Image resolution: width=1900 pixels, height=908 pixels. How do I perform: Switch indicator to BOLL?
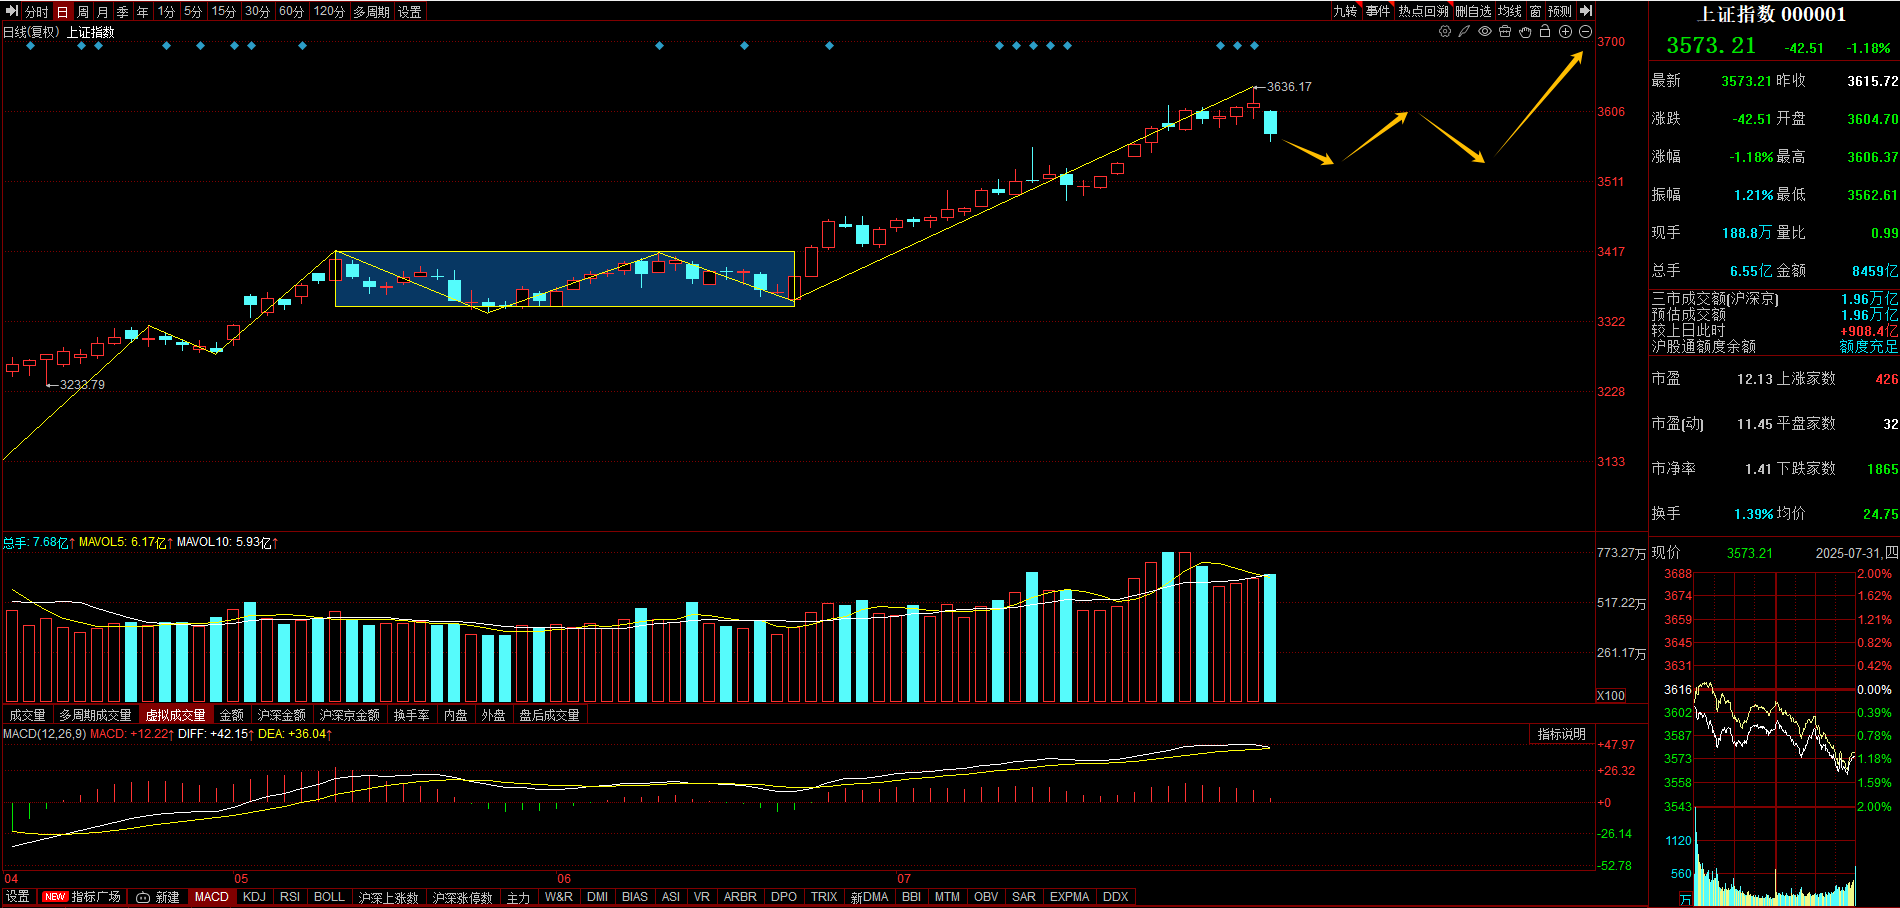(329, 897)
